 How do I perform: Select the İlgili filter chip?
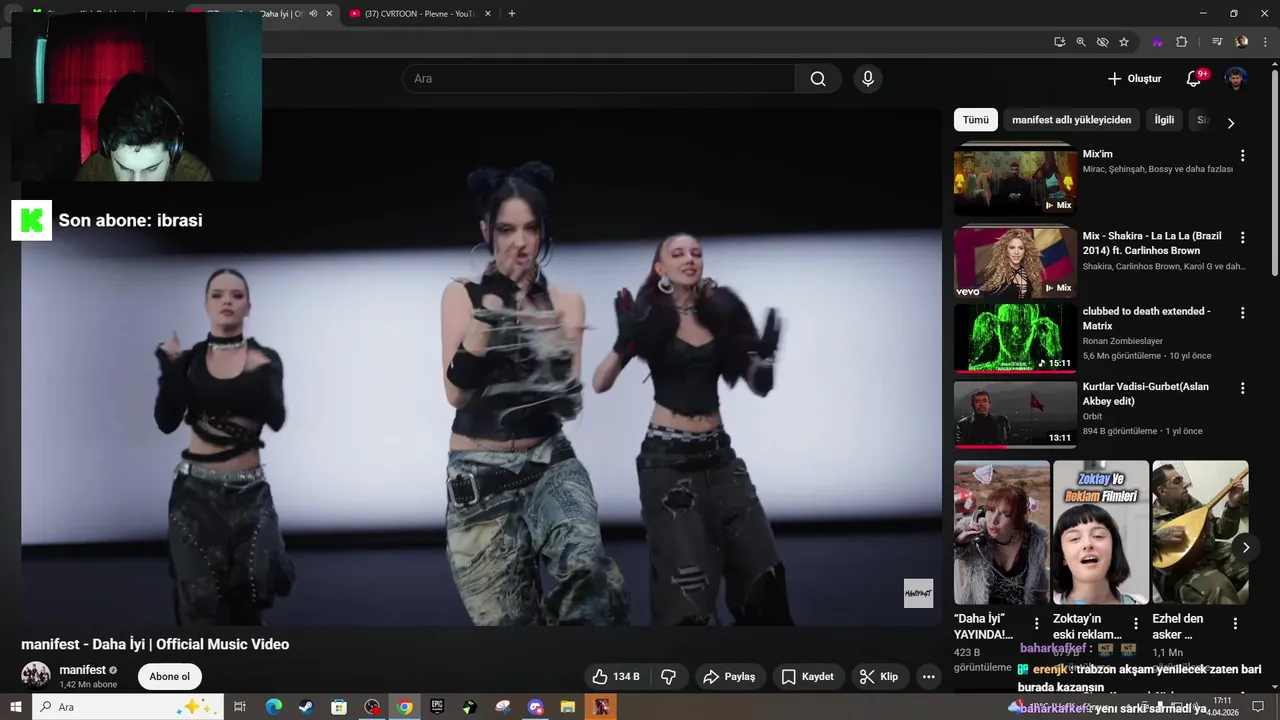point(1164,120)
